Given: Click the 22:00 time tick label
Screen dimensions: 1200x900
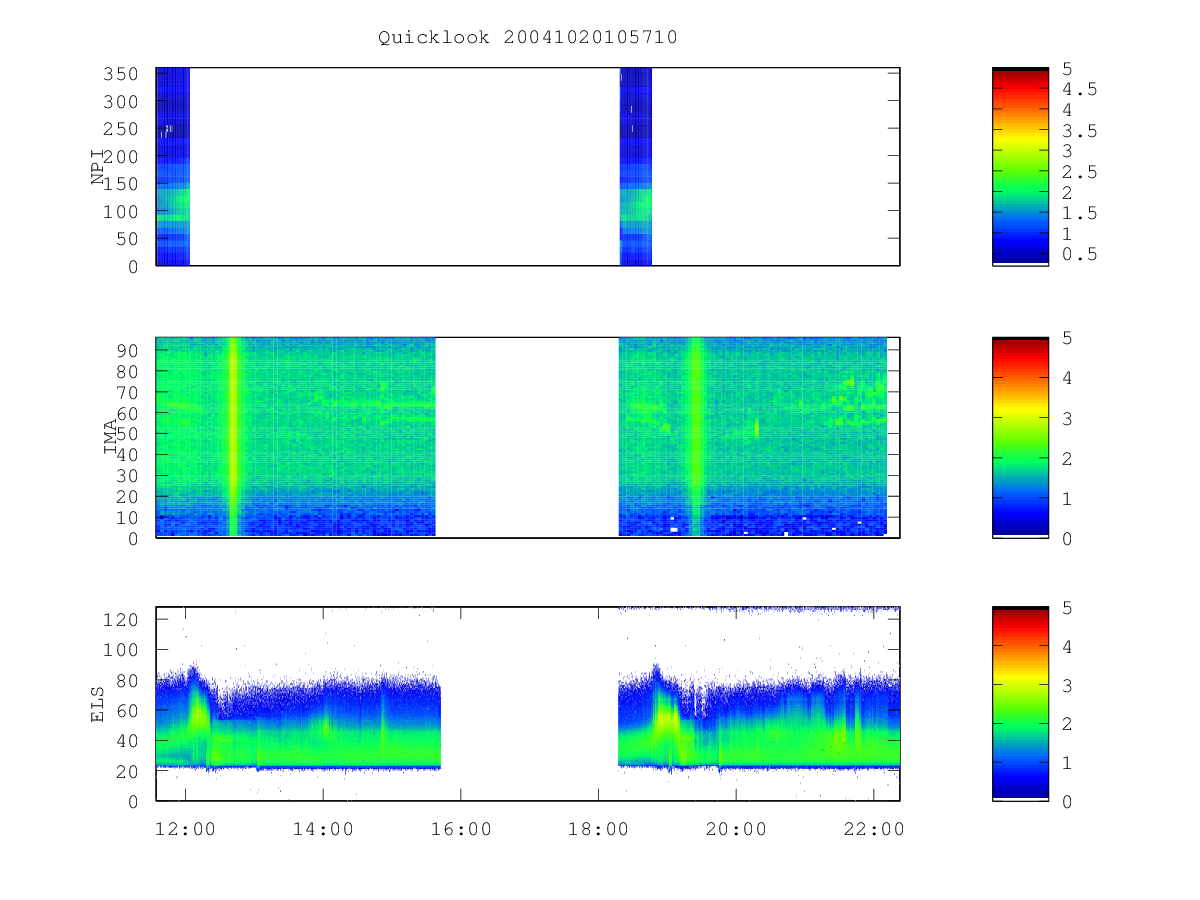Looking at the screenshot, I should (873, 829).
